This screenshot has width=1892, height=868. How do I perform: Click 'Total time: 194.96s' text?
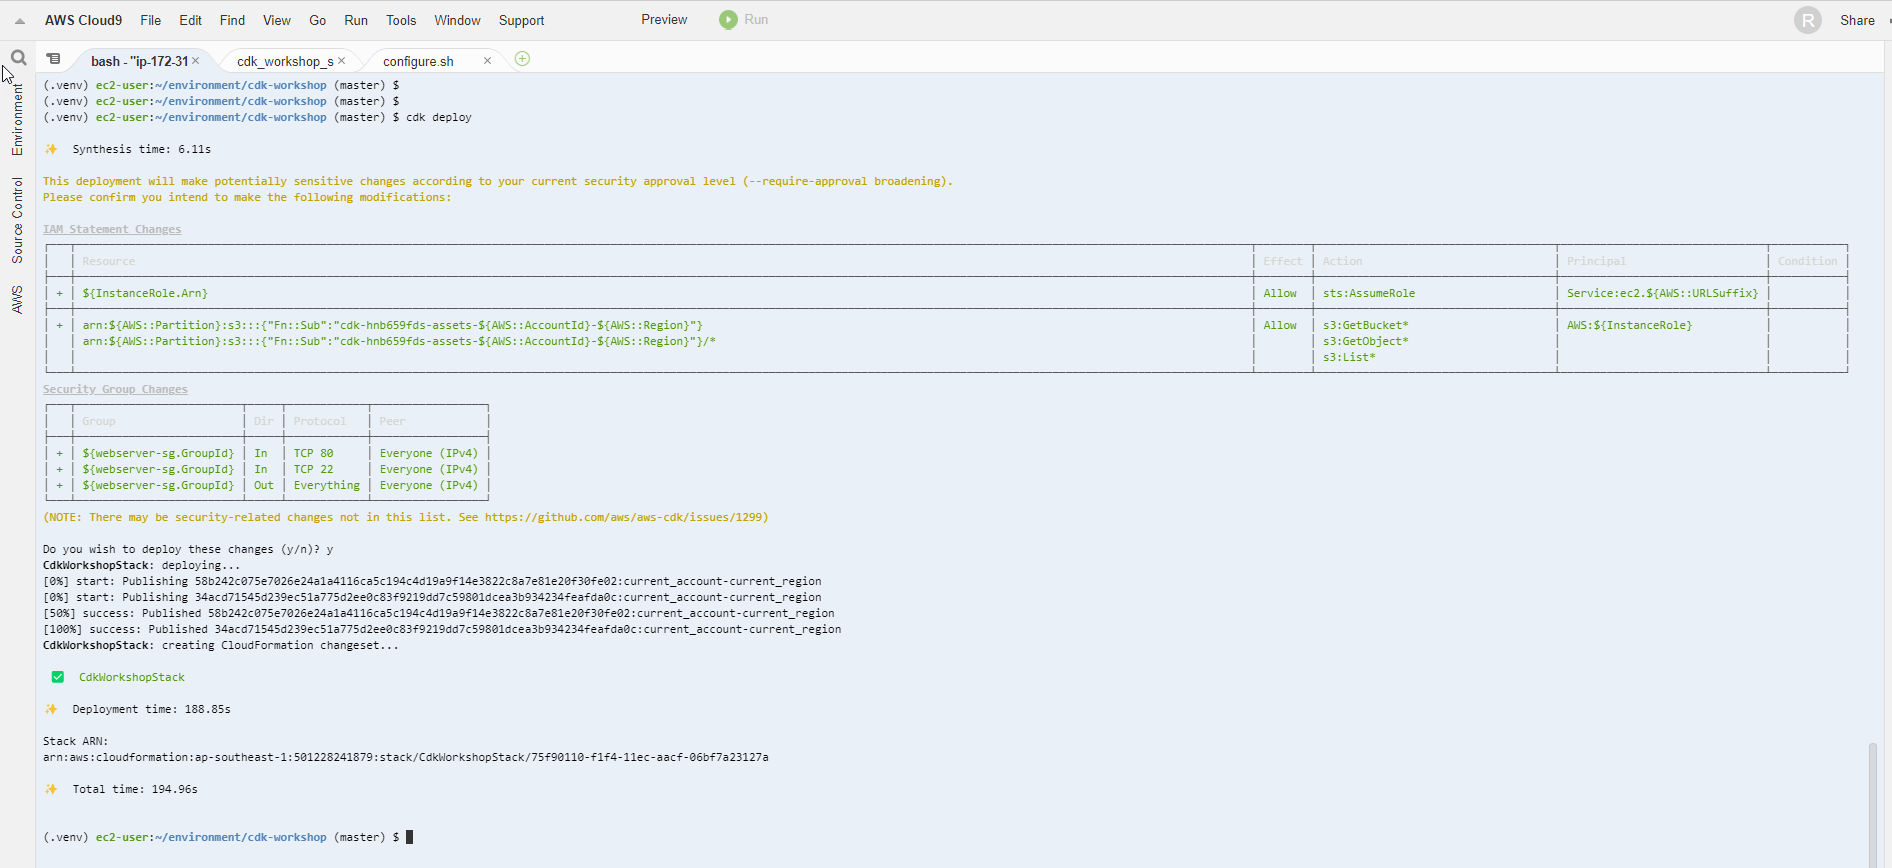(135, 789)
